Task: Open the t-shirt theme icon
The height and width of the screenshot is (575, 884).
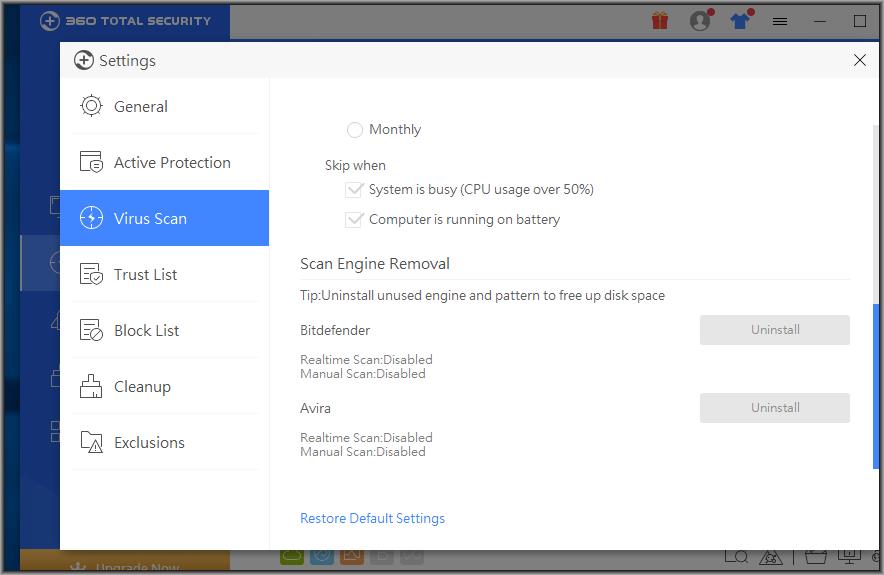Action: tap(740, 20)
